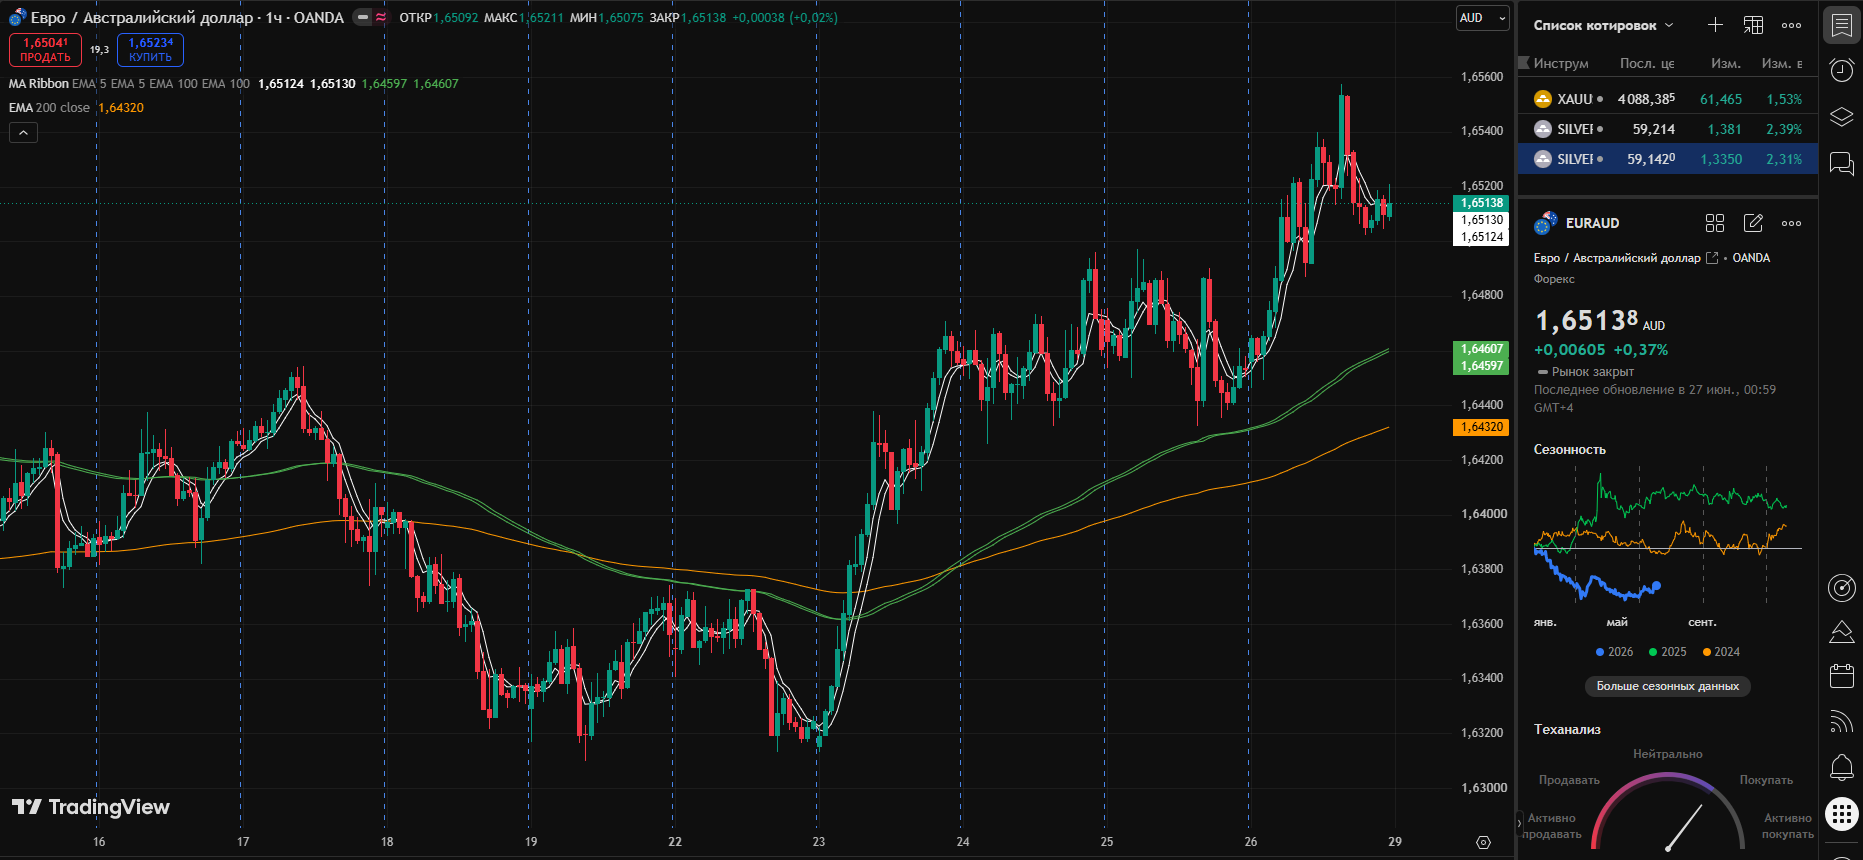This screenshot has height=860, width=1863.
Task: Open notifications bell icon in sidebar
Action: pos(1842,767)
